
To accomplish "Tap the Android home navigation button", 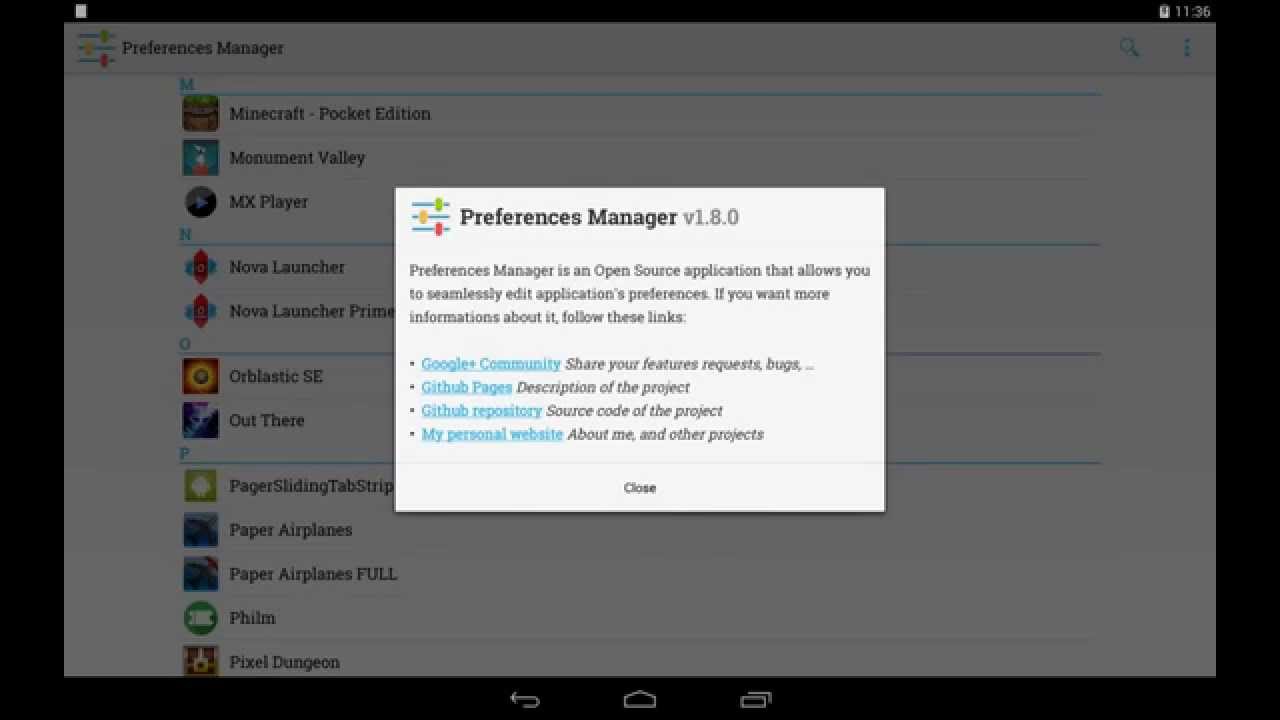I will [x=640, y=699].
